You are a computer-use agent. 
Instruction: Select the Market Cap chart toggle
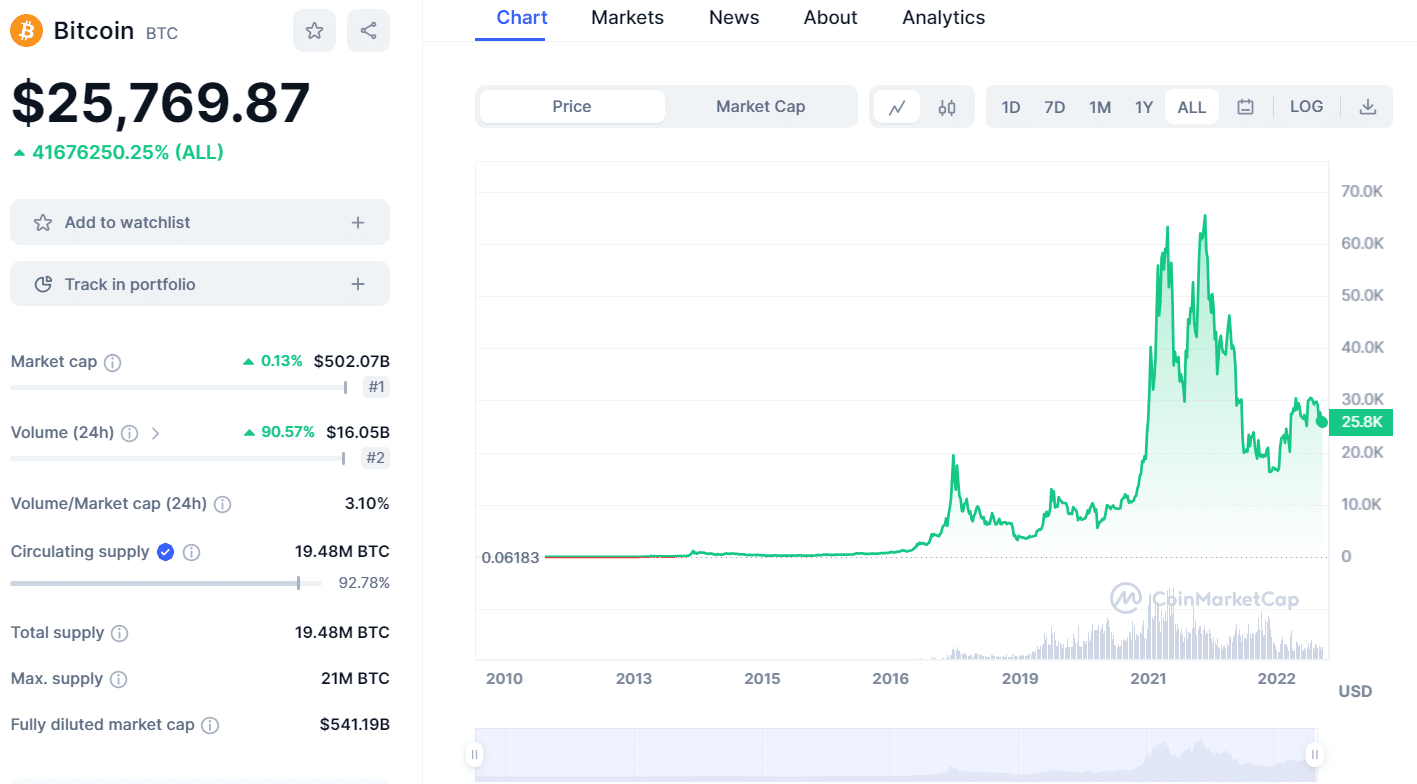(760, 106)
